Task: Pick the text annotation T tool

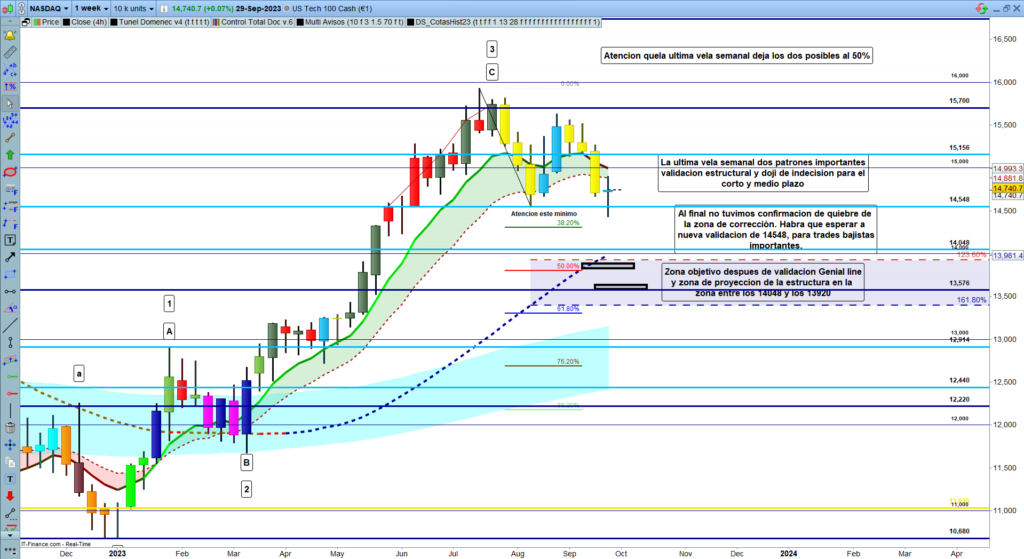Action: [9, 240]
